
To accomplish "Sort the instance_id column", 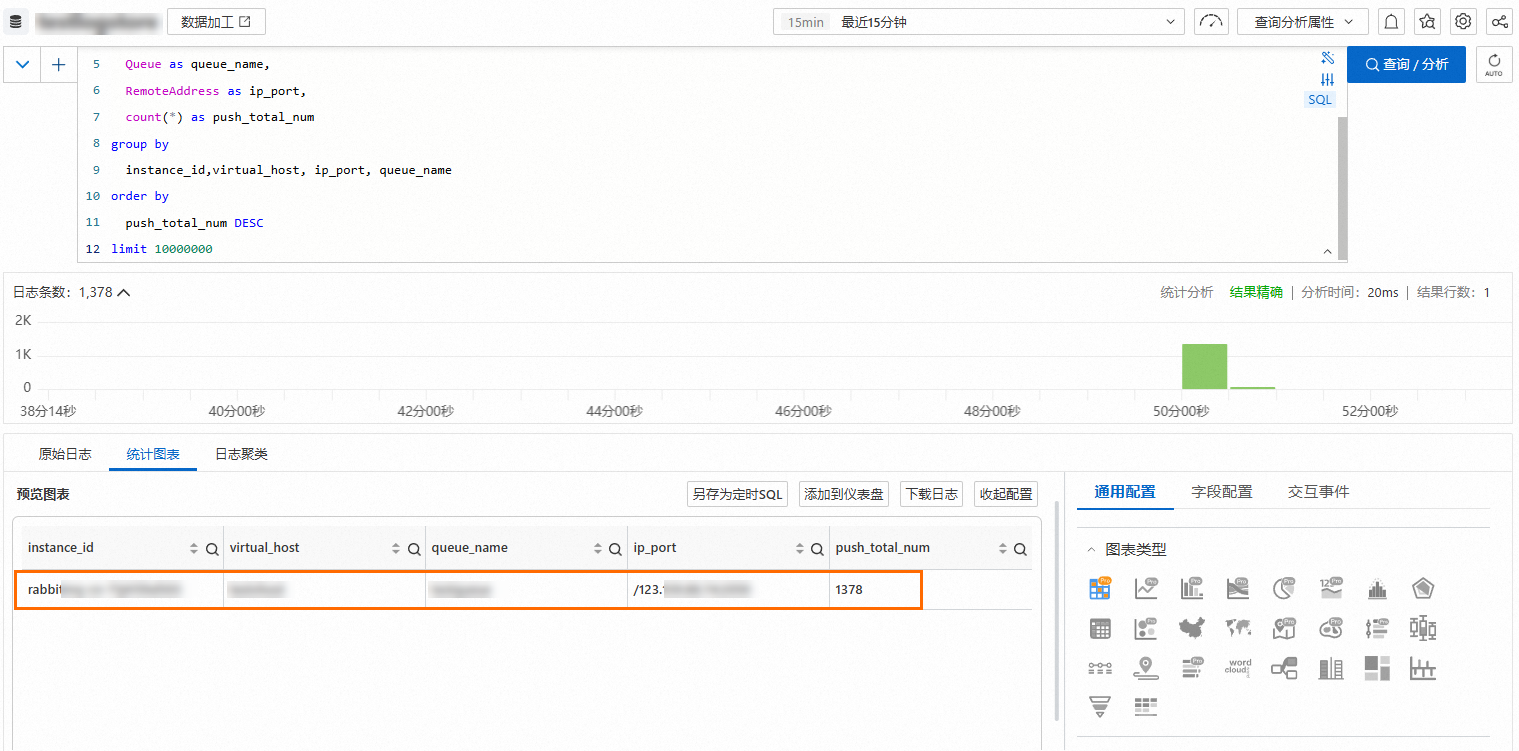I will click(194, 549).
